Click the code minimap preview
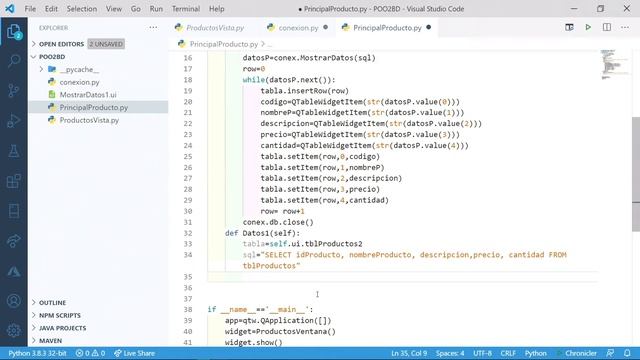Image resolution: width=640 pixels, height=360 pixels. pyautogui.click(x=615, y=64)
